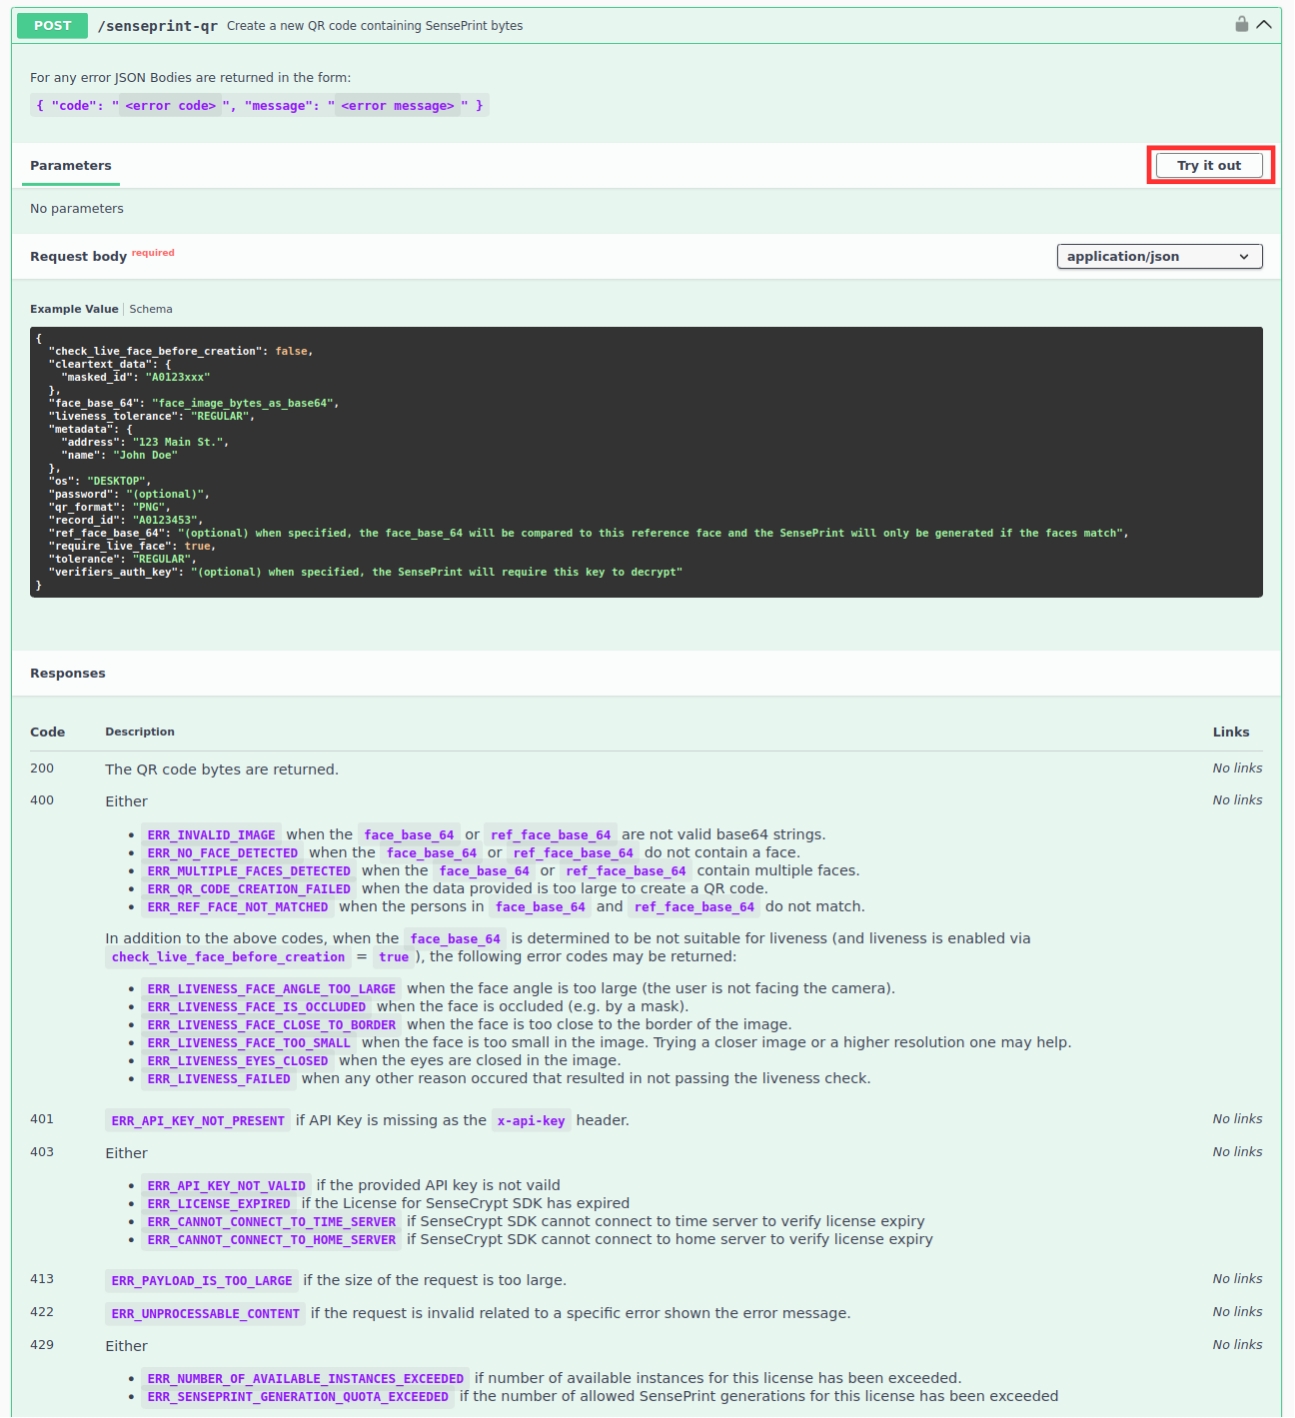Click the ERR_PAYLOAD_IS_TOO_LARGE code label

tap(201, 1281)
